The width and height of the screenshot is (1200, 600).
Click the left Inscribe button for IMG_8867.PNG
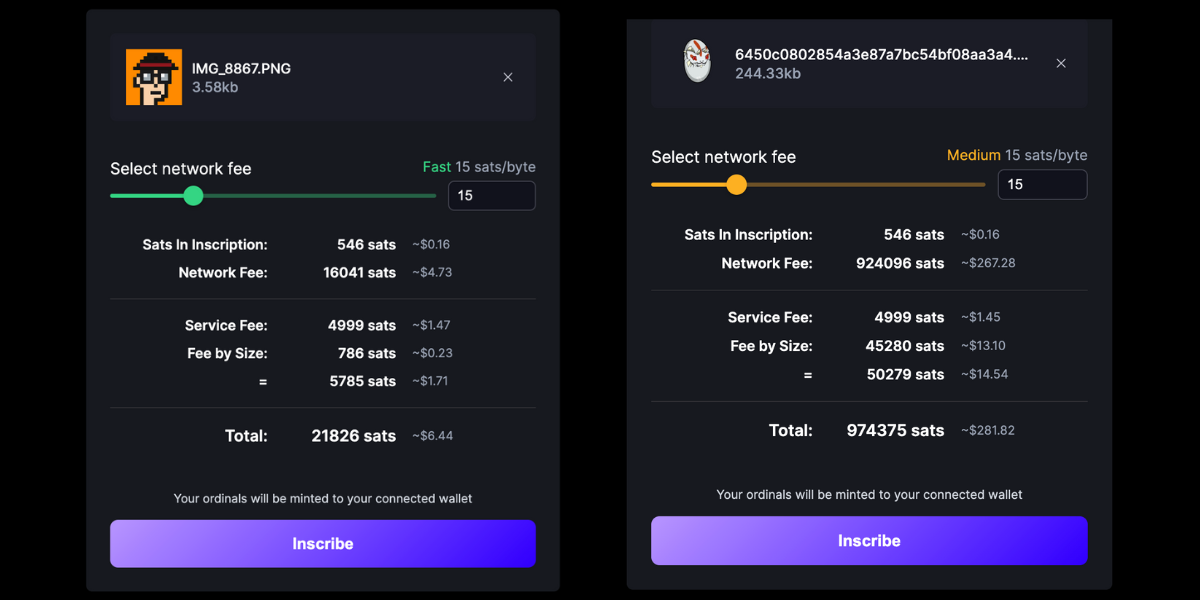point(323,544)
